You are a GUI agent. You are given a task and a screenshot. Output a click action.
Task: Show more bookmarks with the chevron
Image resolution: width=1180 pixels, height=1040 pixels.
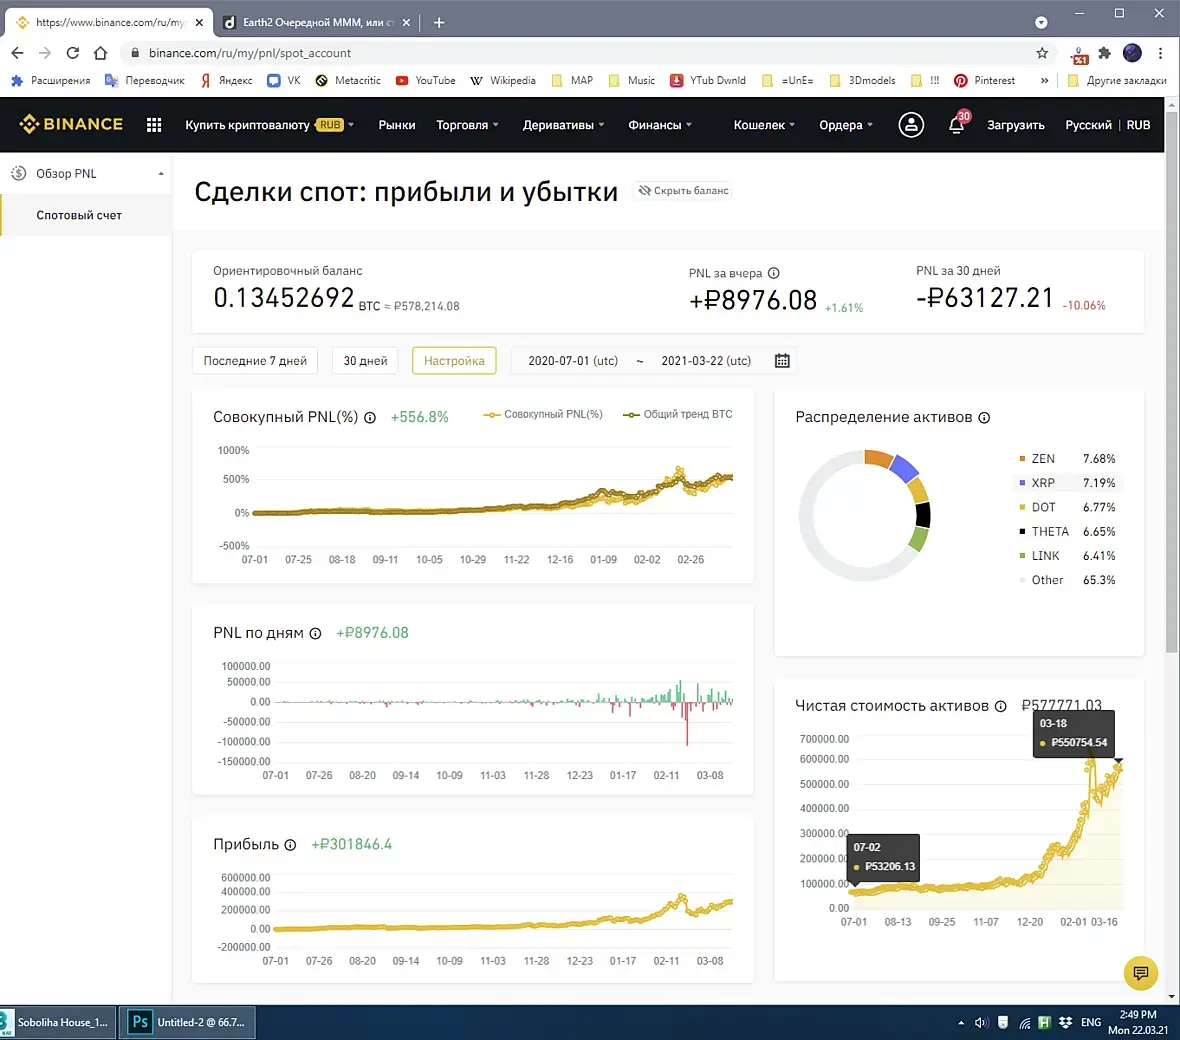(x=1045, y=81)
